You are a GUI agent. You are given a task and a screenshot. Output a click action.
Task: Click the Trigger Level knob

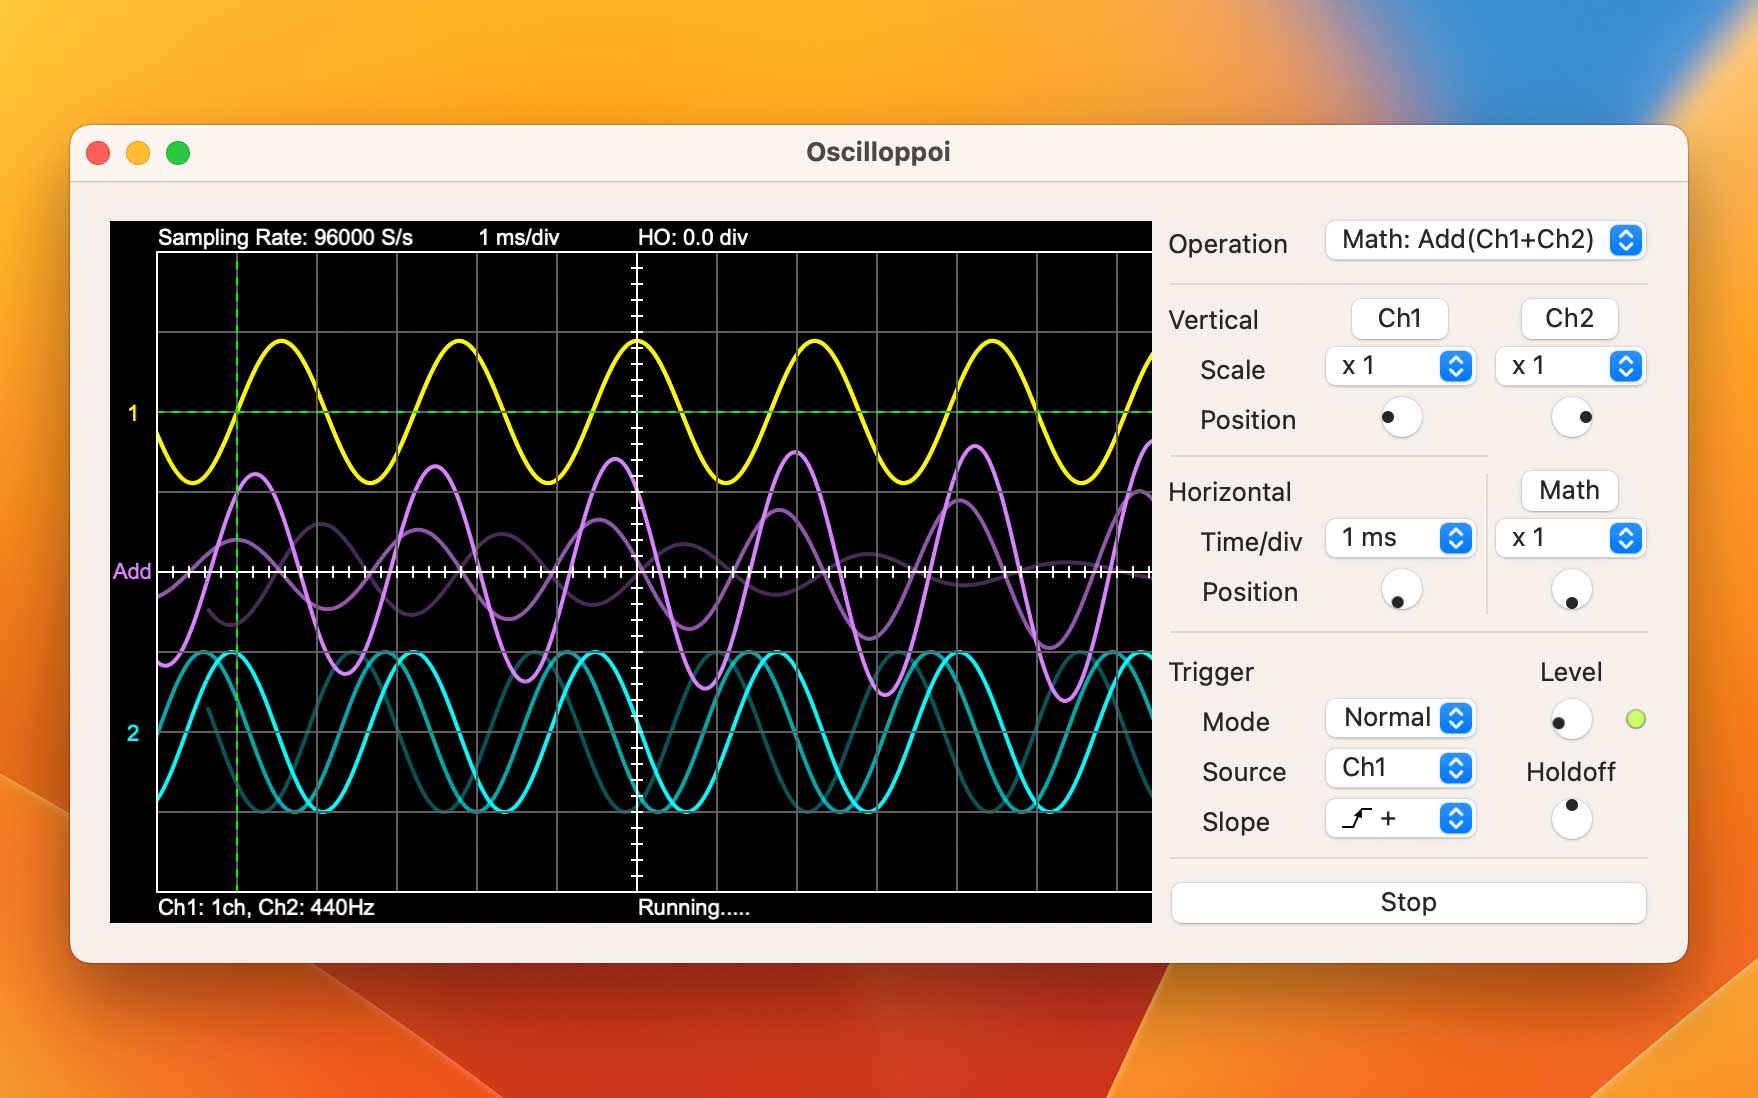pos(1570,720)
